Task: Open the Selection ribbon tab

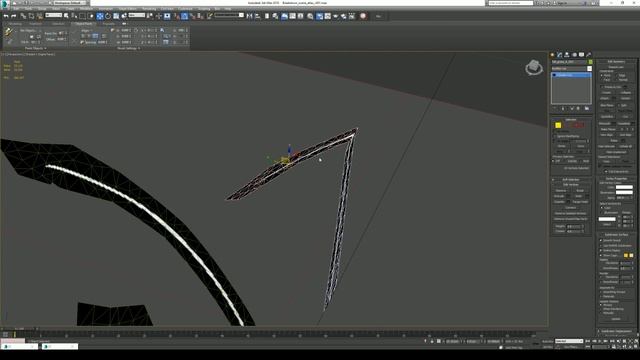Action: click(58, 24)
